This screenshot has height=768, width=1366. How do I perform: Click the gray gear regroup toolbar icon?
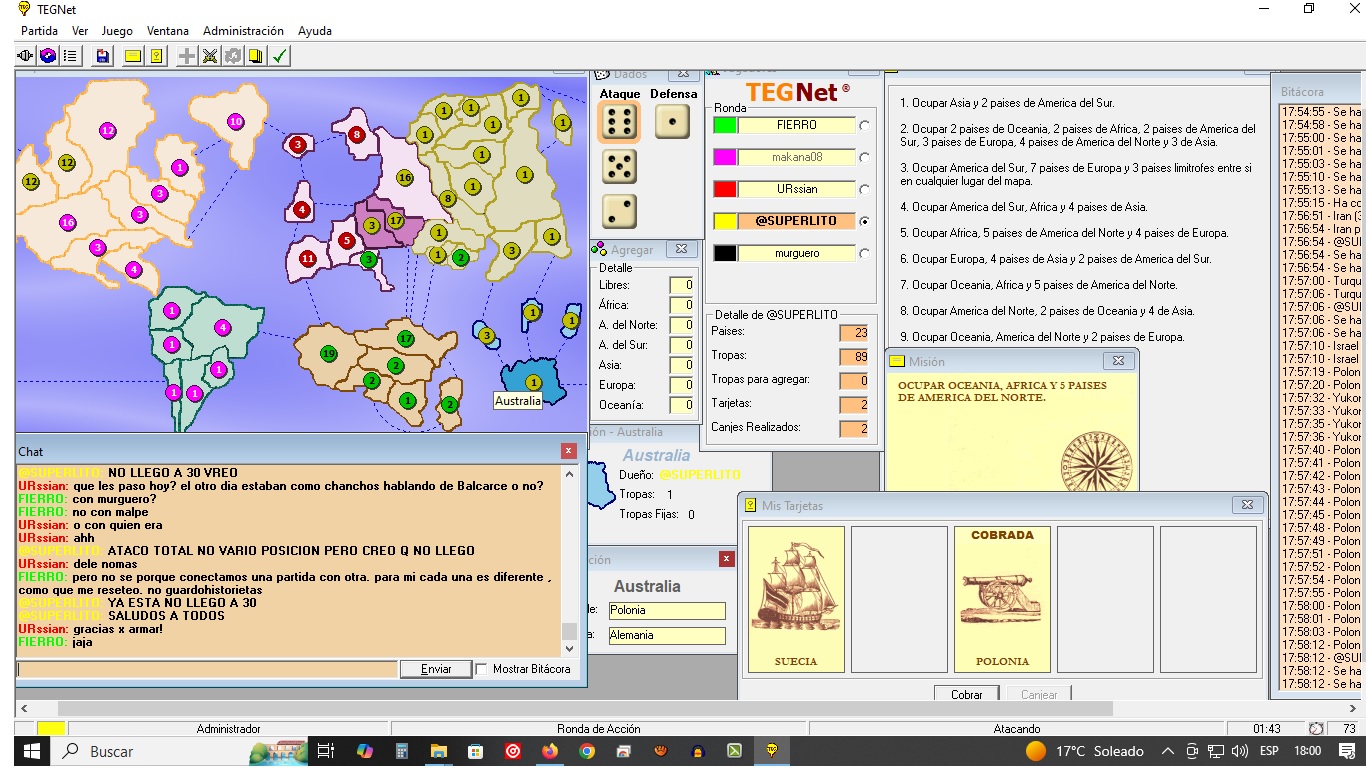coord(233,56)
